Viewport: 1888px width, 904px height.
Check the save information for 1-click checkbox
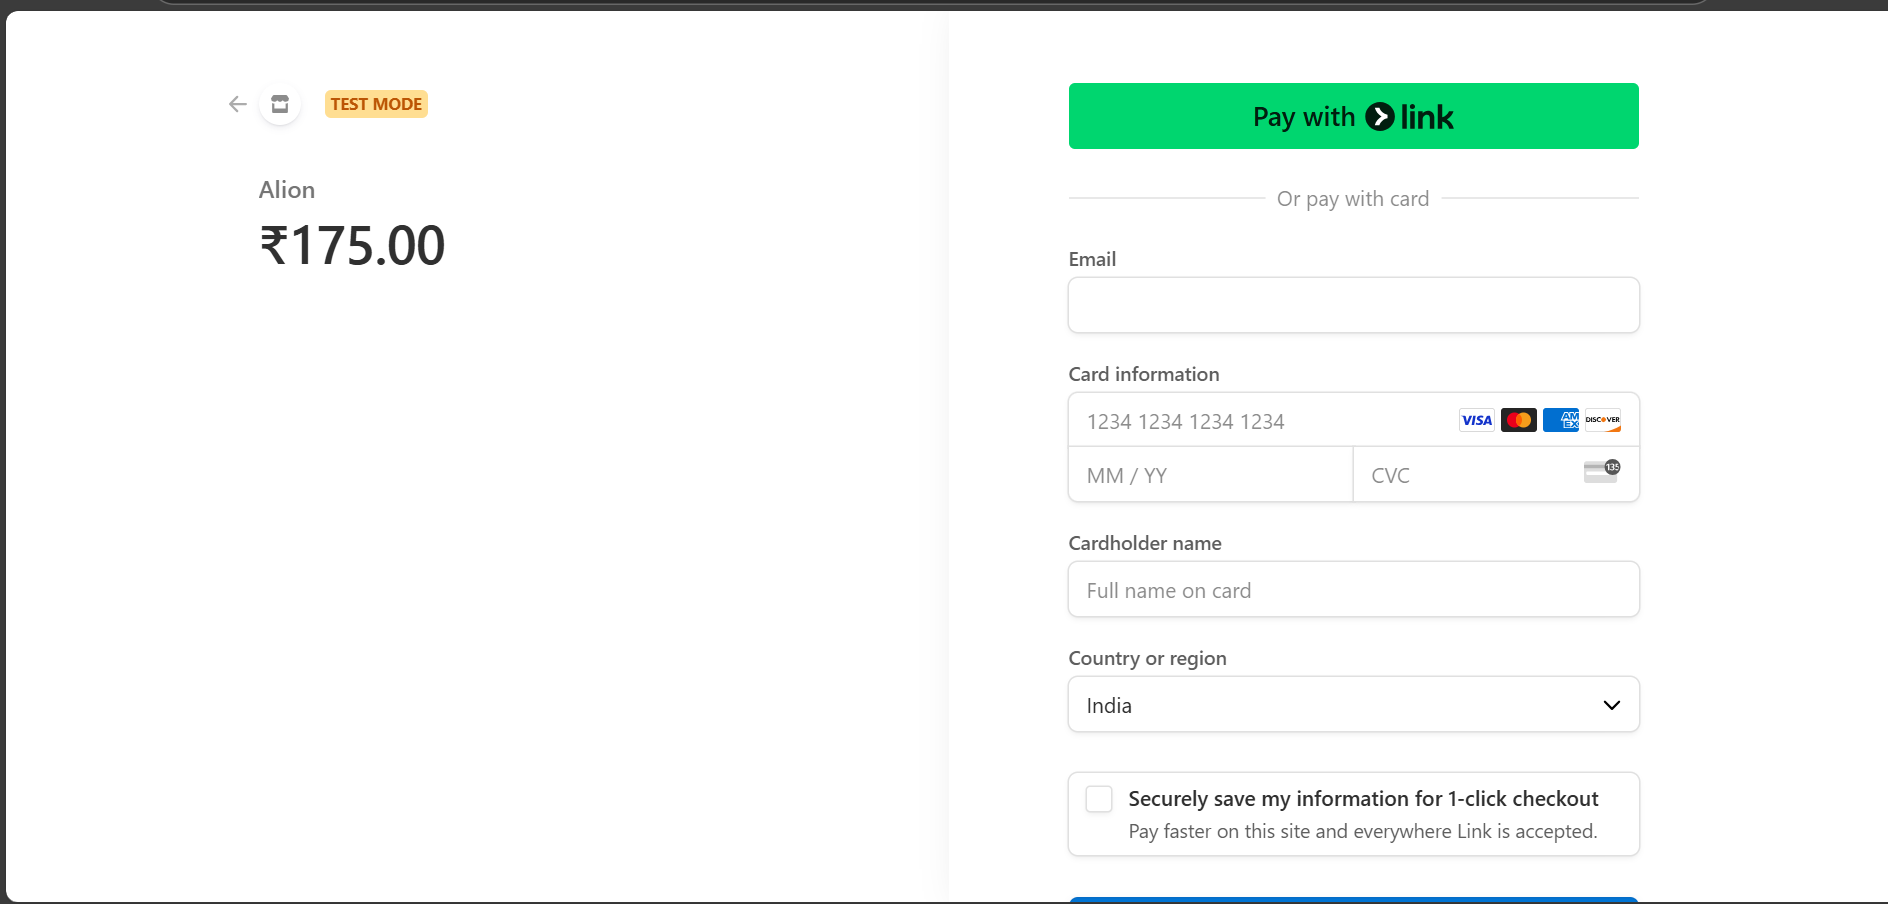(x=1099, y=799)
